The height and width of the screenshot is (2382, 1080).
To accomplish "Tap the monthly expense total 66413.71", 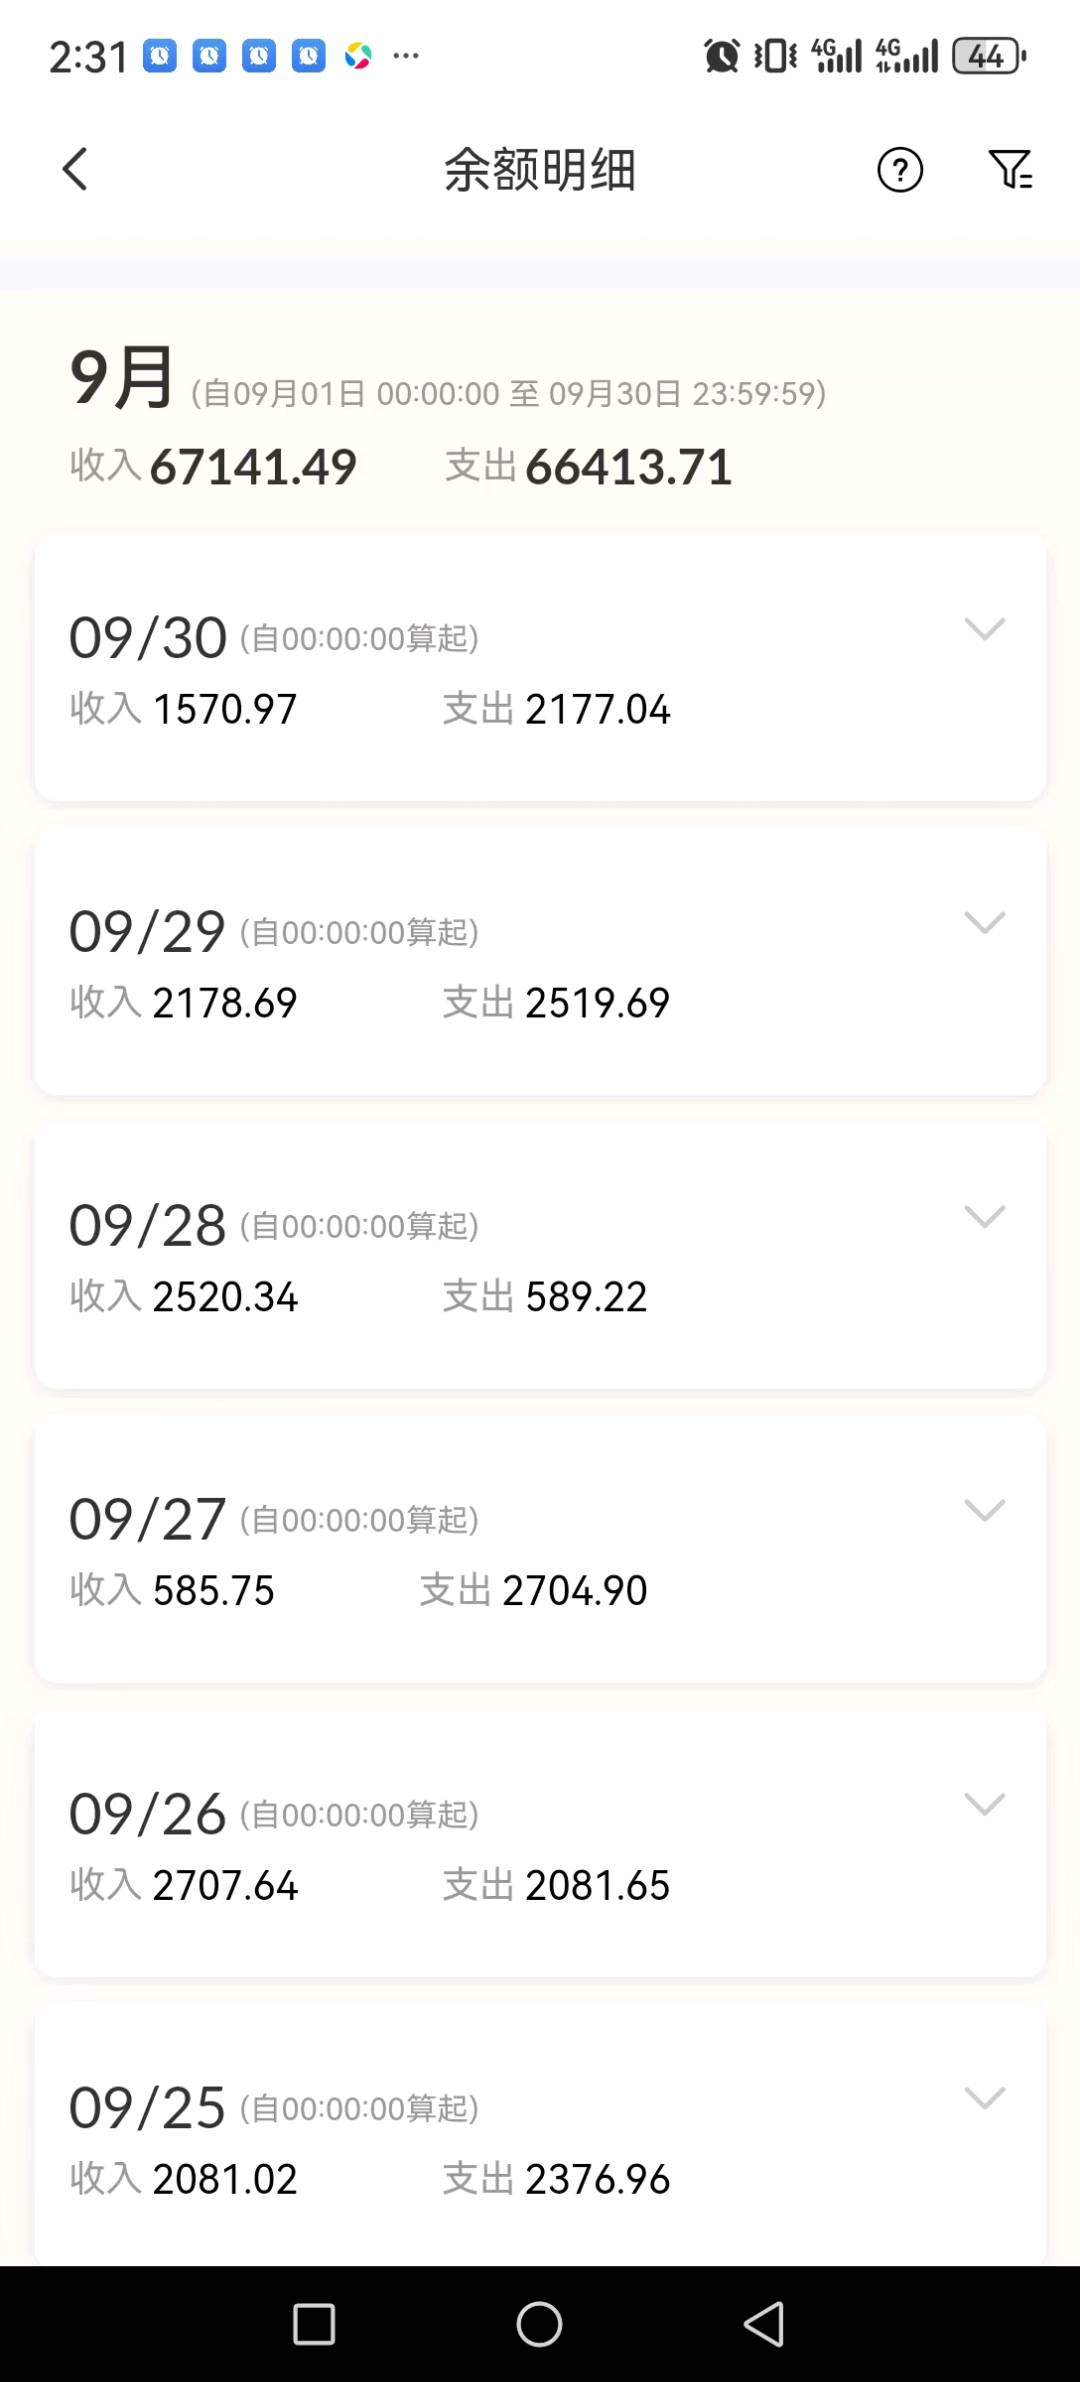I will (x=628, y=467).
